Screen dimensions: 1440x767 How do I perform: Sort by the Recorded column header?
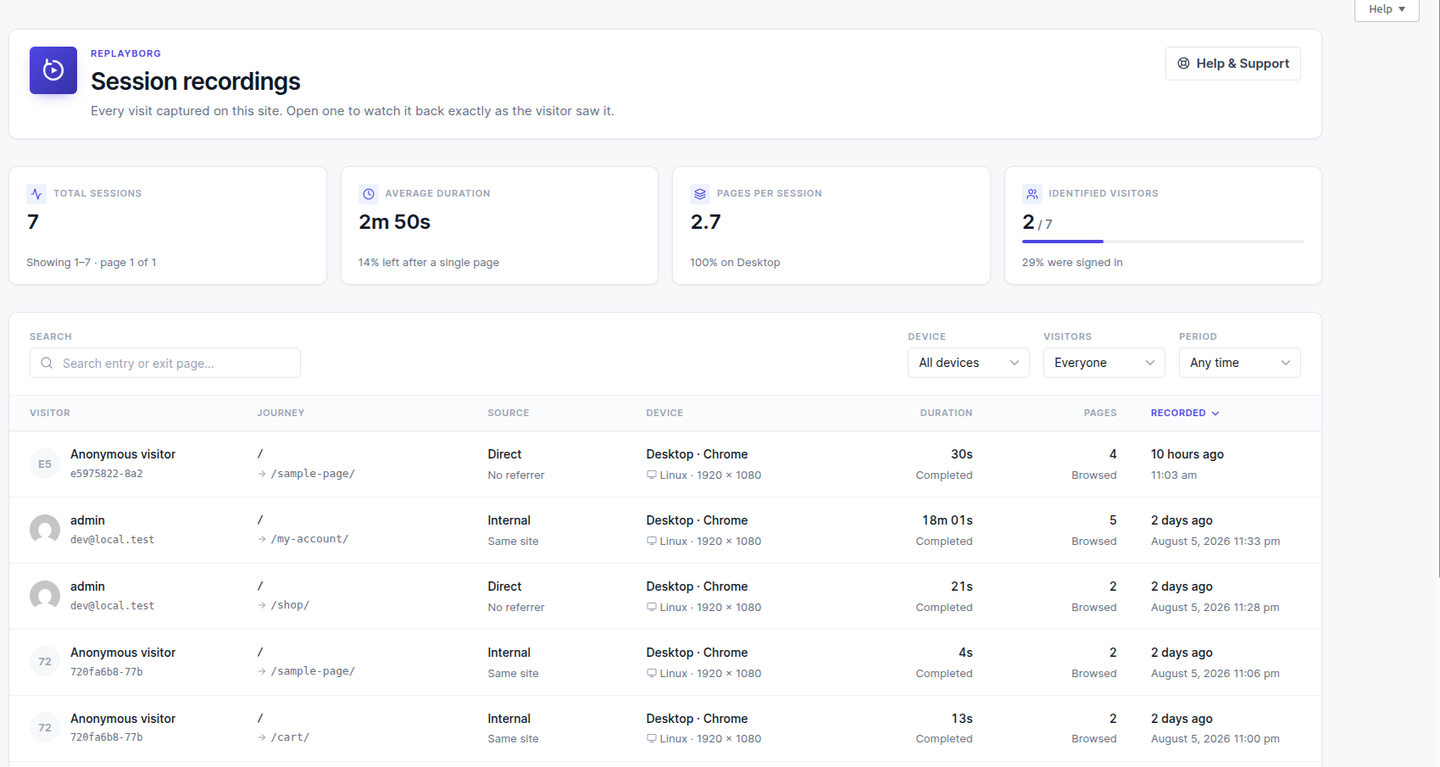pos(1185,413)
